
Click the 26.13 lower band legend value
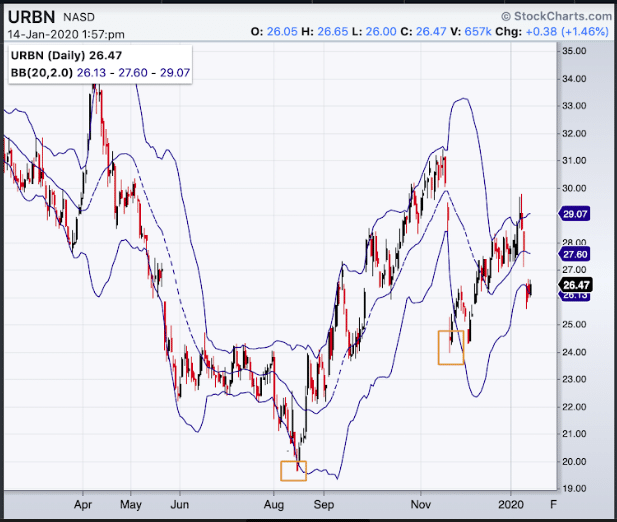pyautogui.click(x=91, y=73)
